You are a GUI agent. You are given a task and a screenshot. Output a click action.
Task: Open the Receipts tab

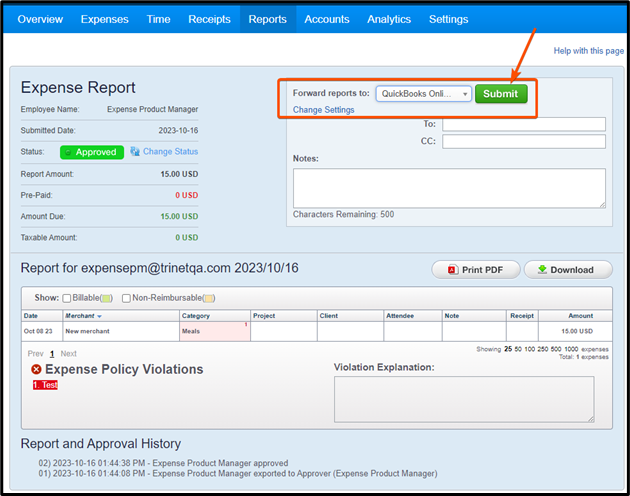pyautogui.click(x=209, y=19)
